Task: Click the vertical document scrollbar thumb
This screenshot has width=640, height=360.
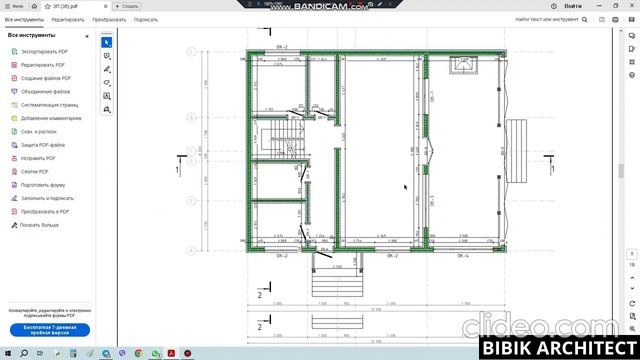Action: (x=621, y=171)
